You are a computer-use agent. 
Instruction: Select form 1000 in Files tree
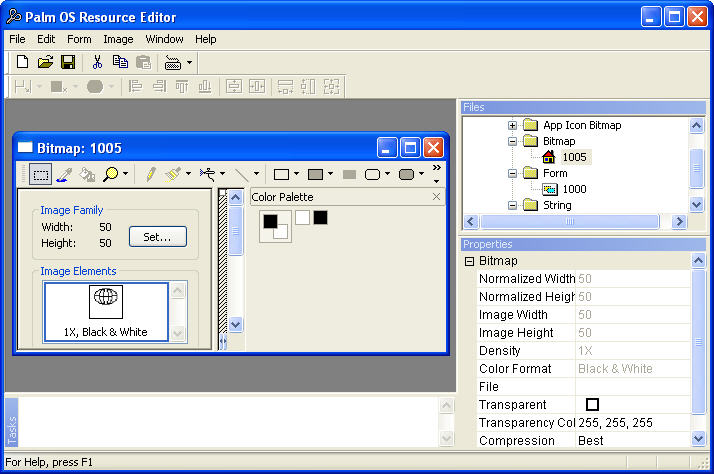575,189
